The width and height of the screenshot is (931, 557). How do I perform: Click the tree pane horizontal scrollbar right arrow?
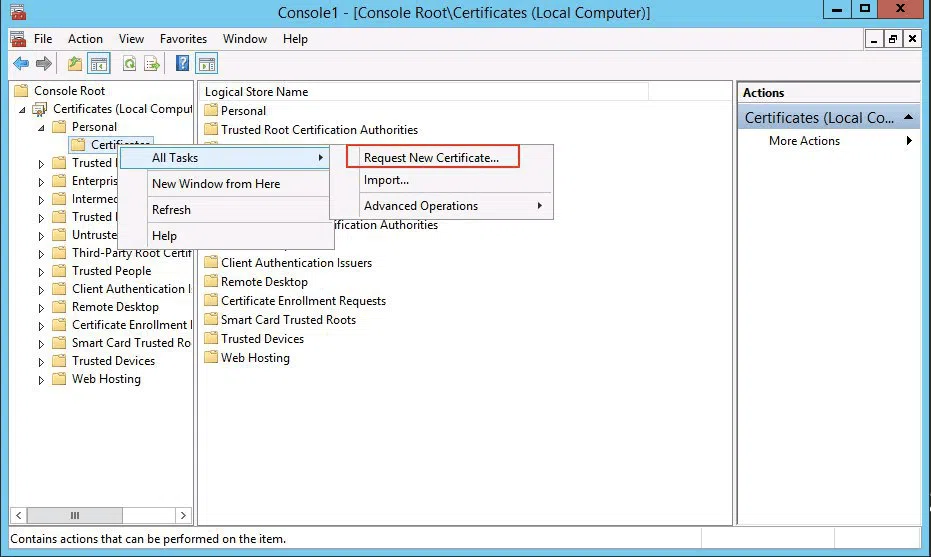pyautogui.click(x=183, y=516)
